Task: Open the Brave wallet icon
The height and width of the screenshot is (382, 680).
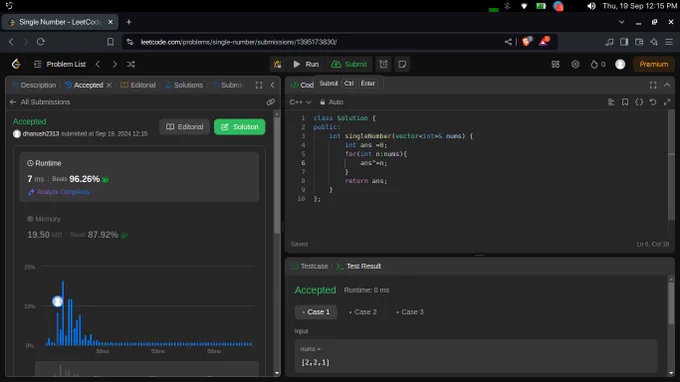Action: tap(639, 42)
